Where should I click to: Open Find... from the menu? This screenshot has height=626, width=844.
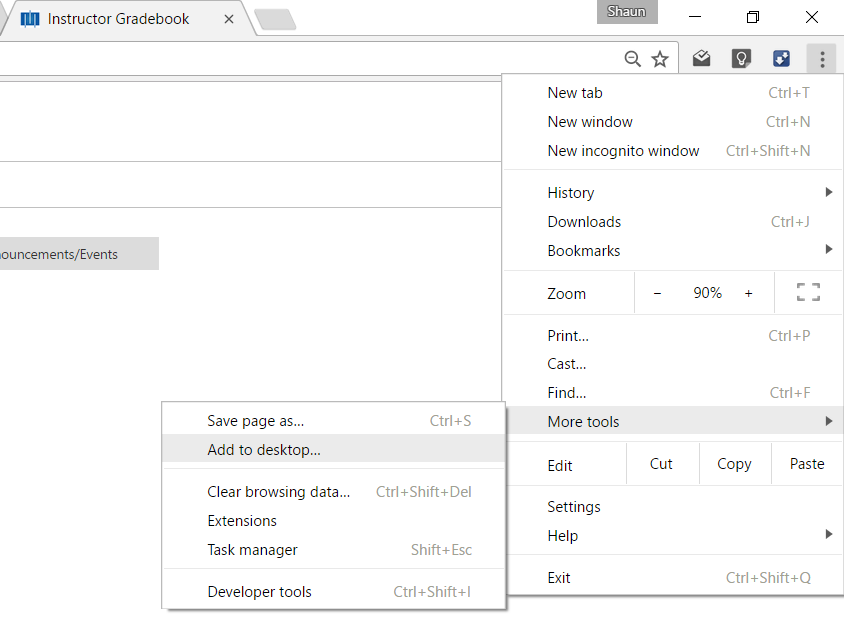point(673,393)
